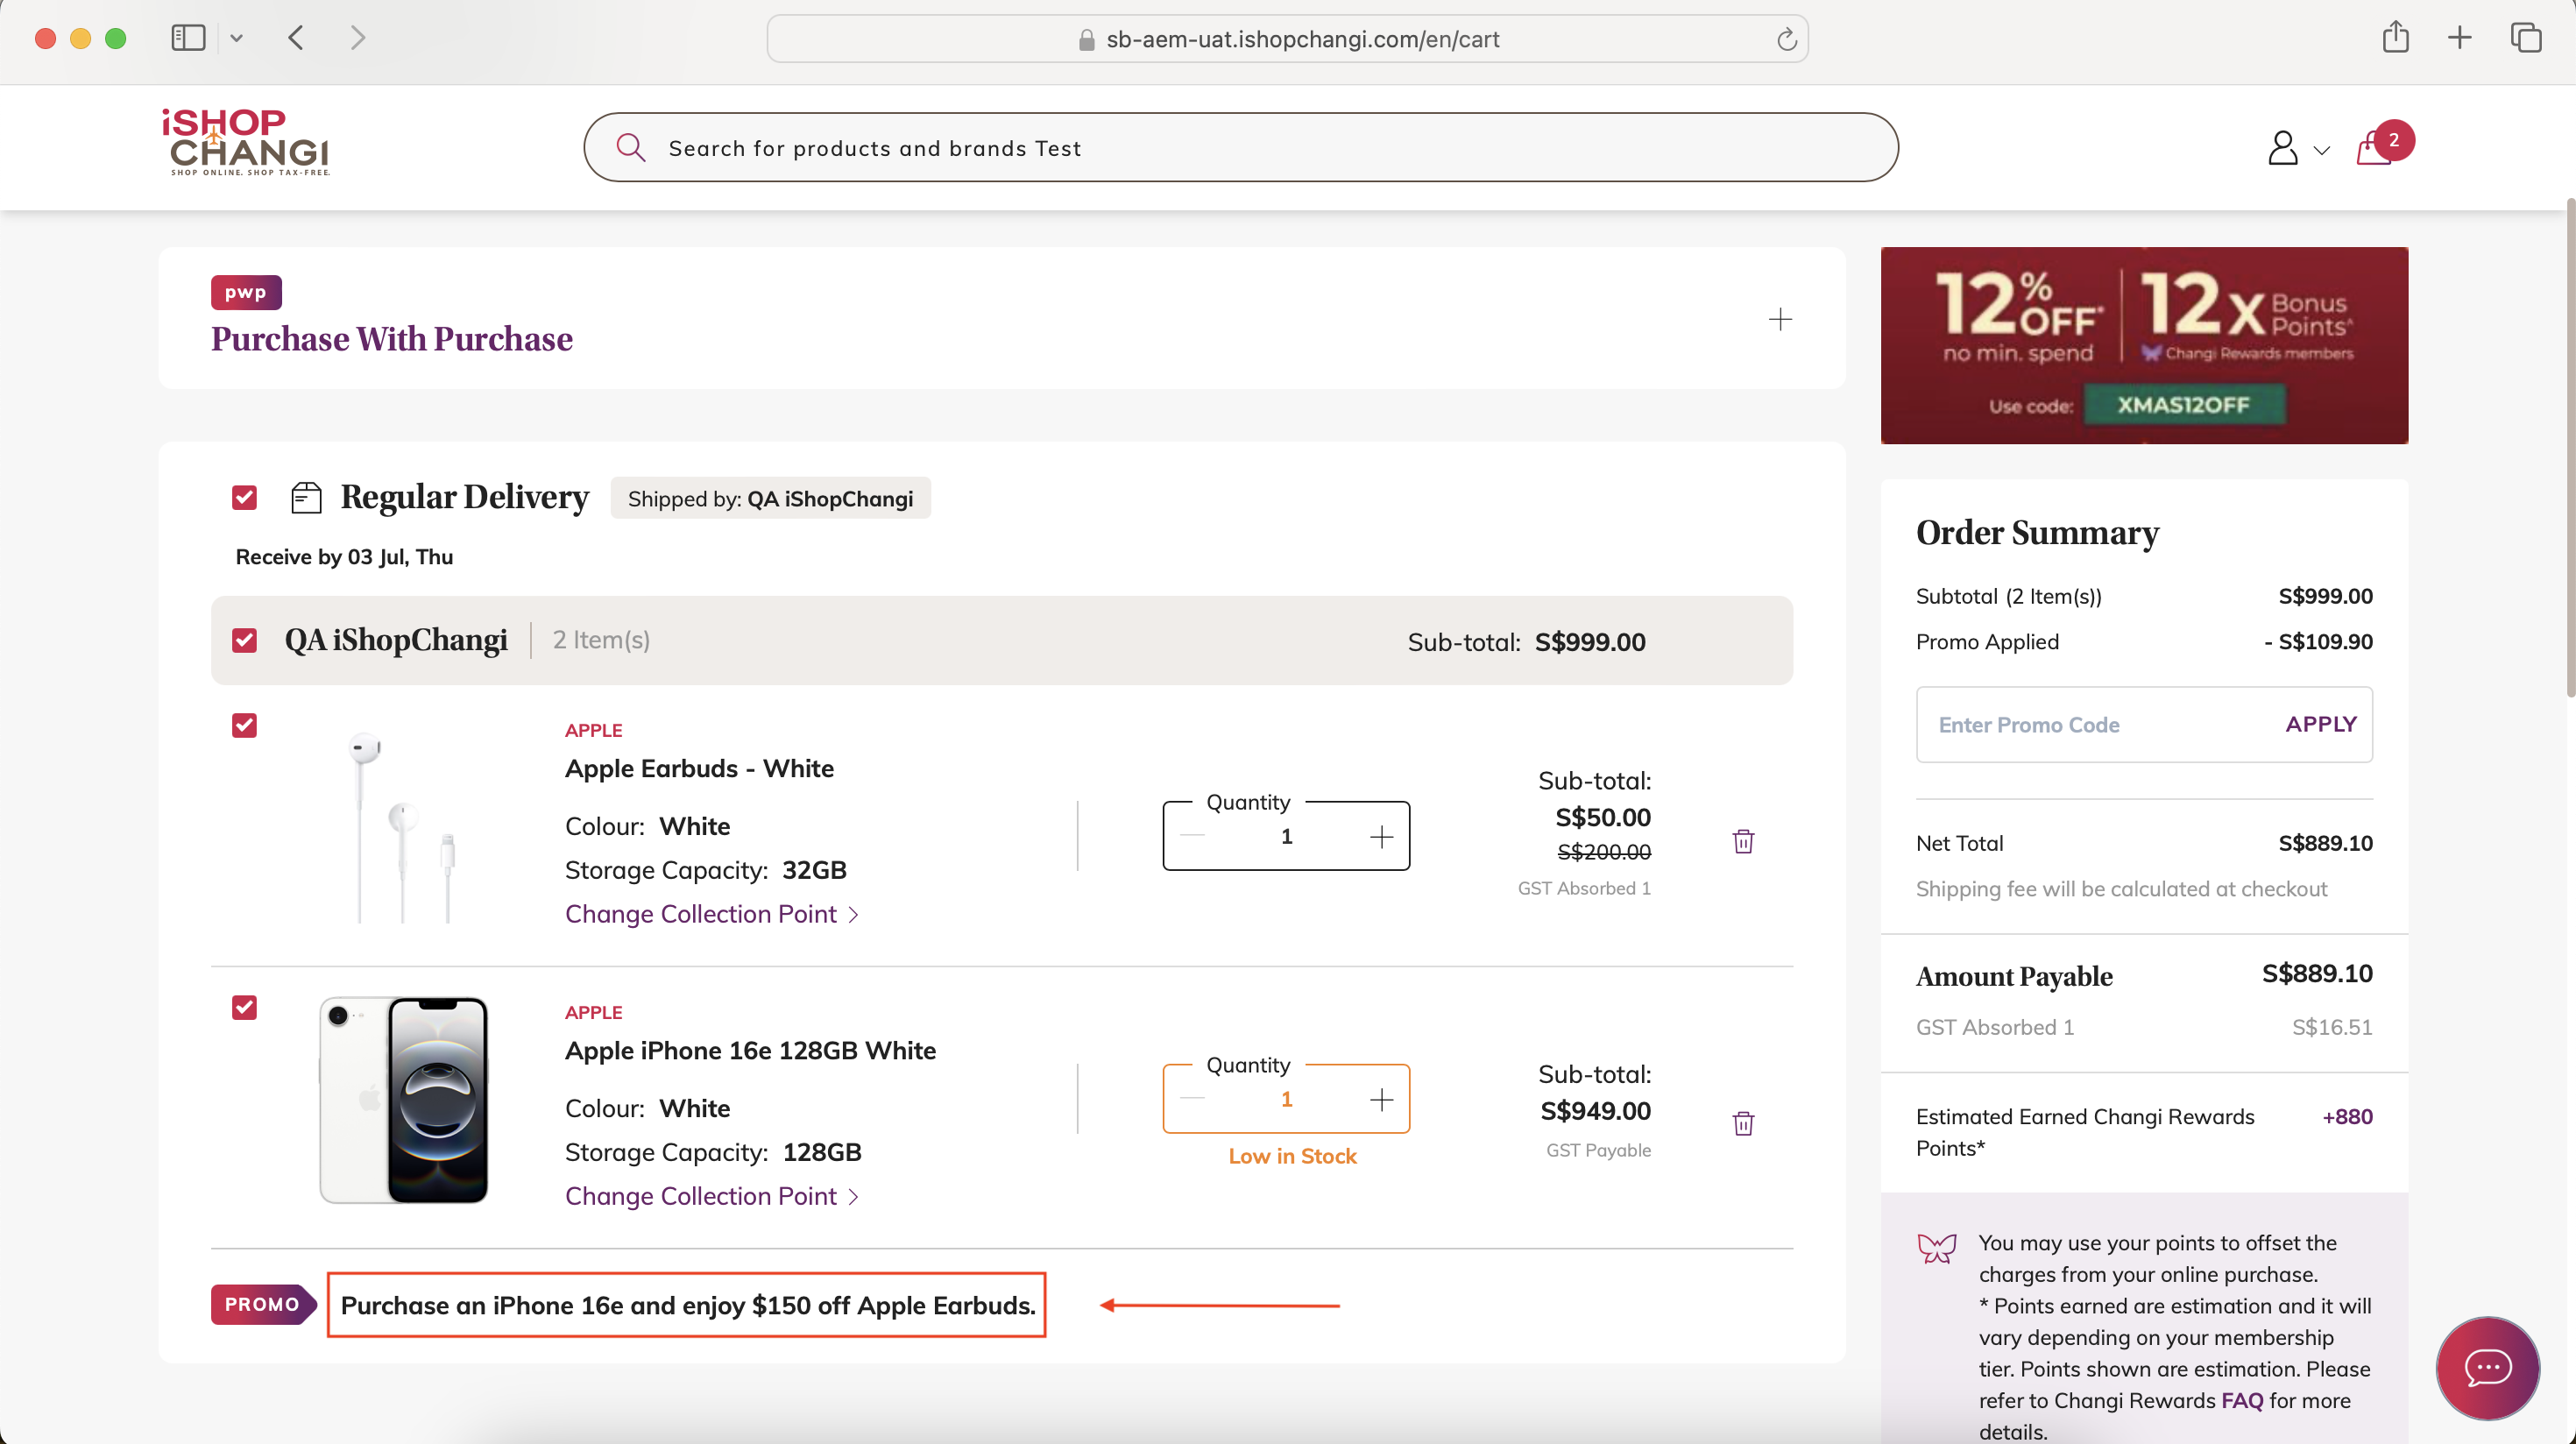Click the Amount Payable S$889.10 value
2576x1444 pixels.
pyautogui.click(x=2317, y=973)
